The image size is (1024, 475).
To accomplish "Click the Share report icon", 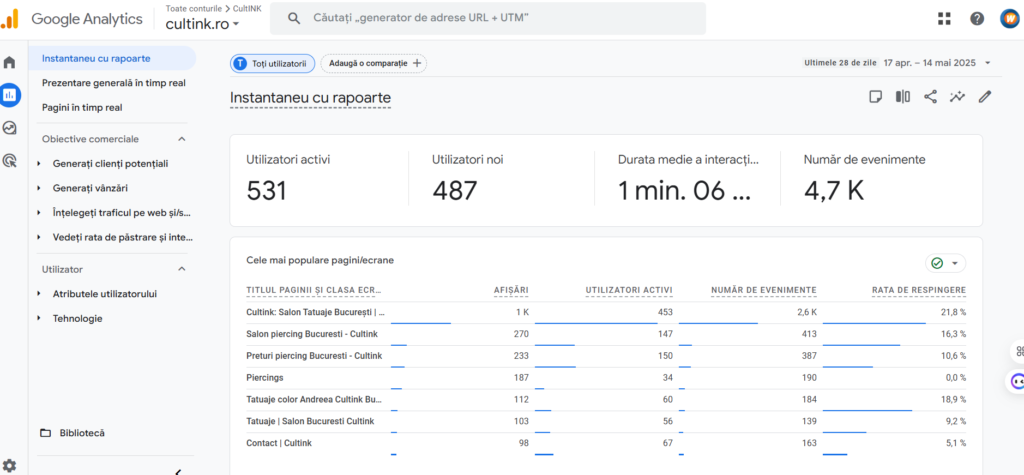I will [930, 97].
